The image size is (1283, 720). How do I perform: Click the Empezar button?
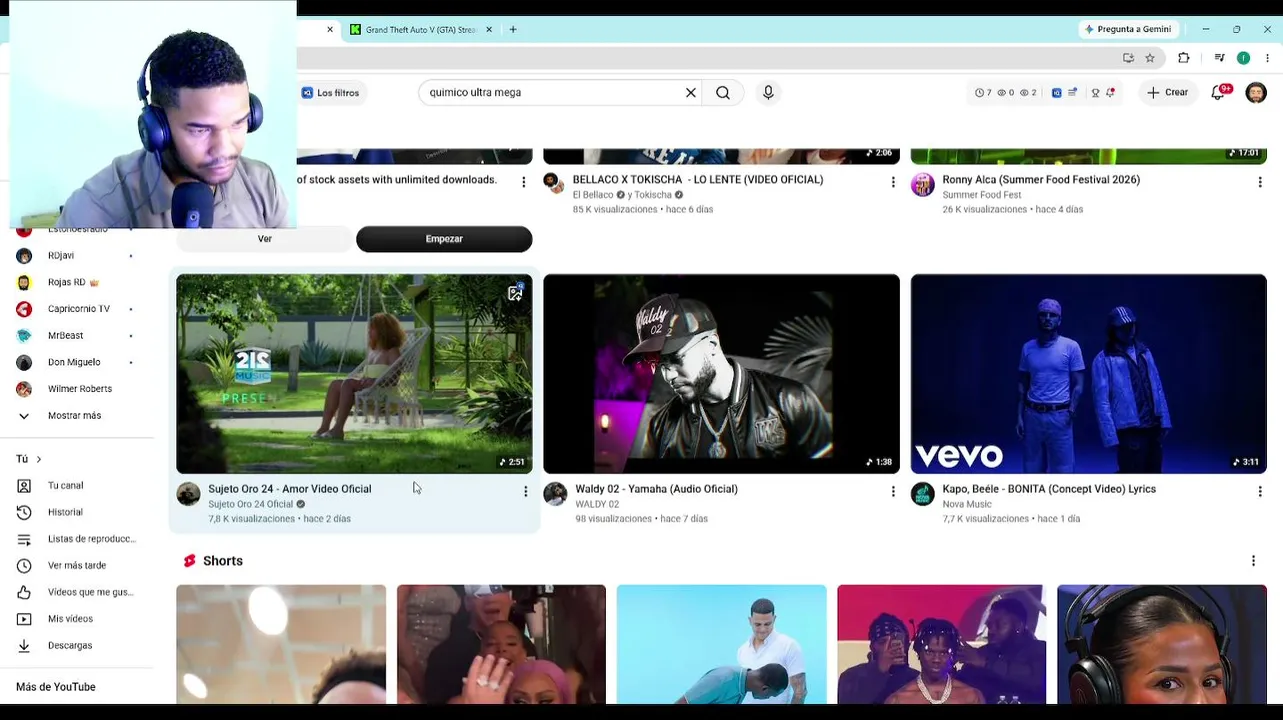(444, 239)
